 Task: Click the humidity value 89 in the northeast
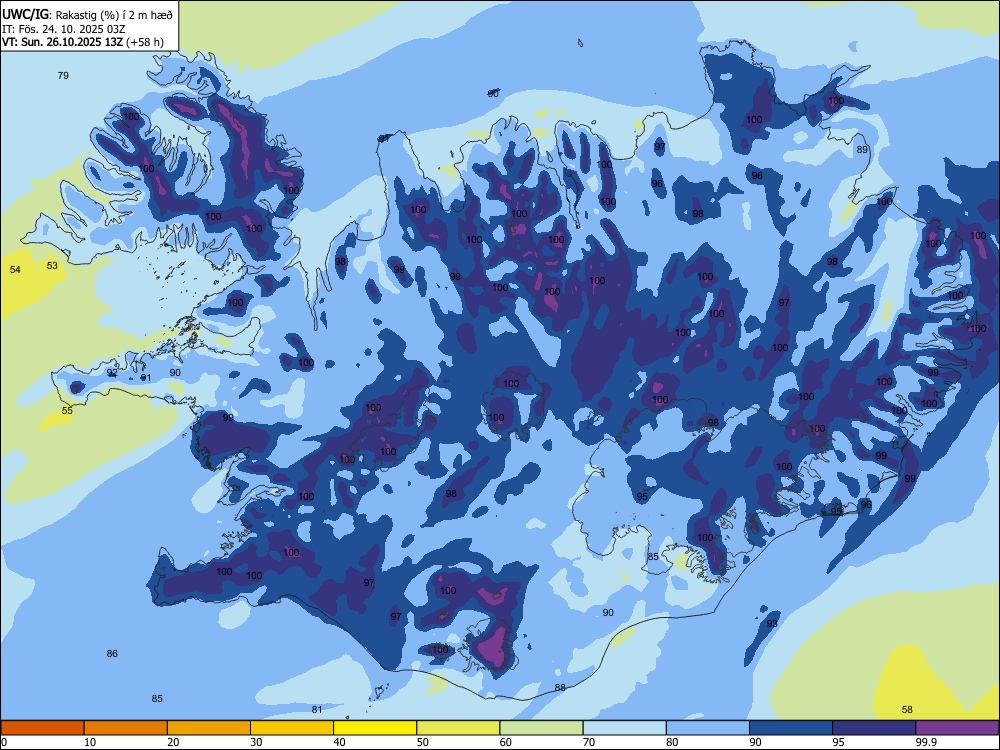point(862,149)
